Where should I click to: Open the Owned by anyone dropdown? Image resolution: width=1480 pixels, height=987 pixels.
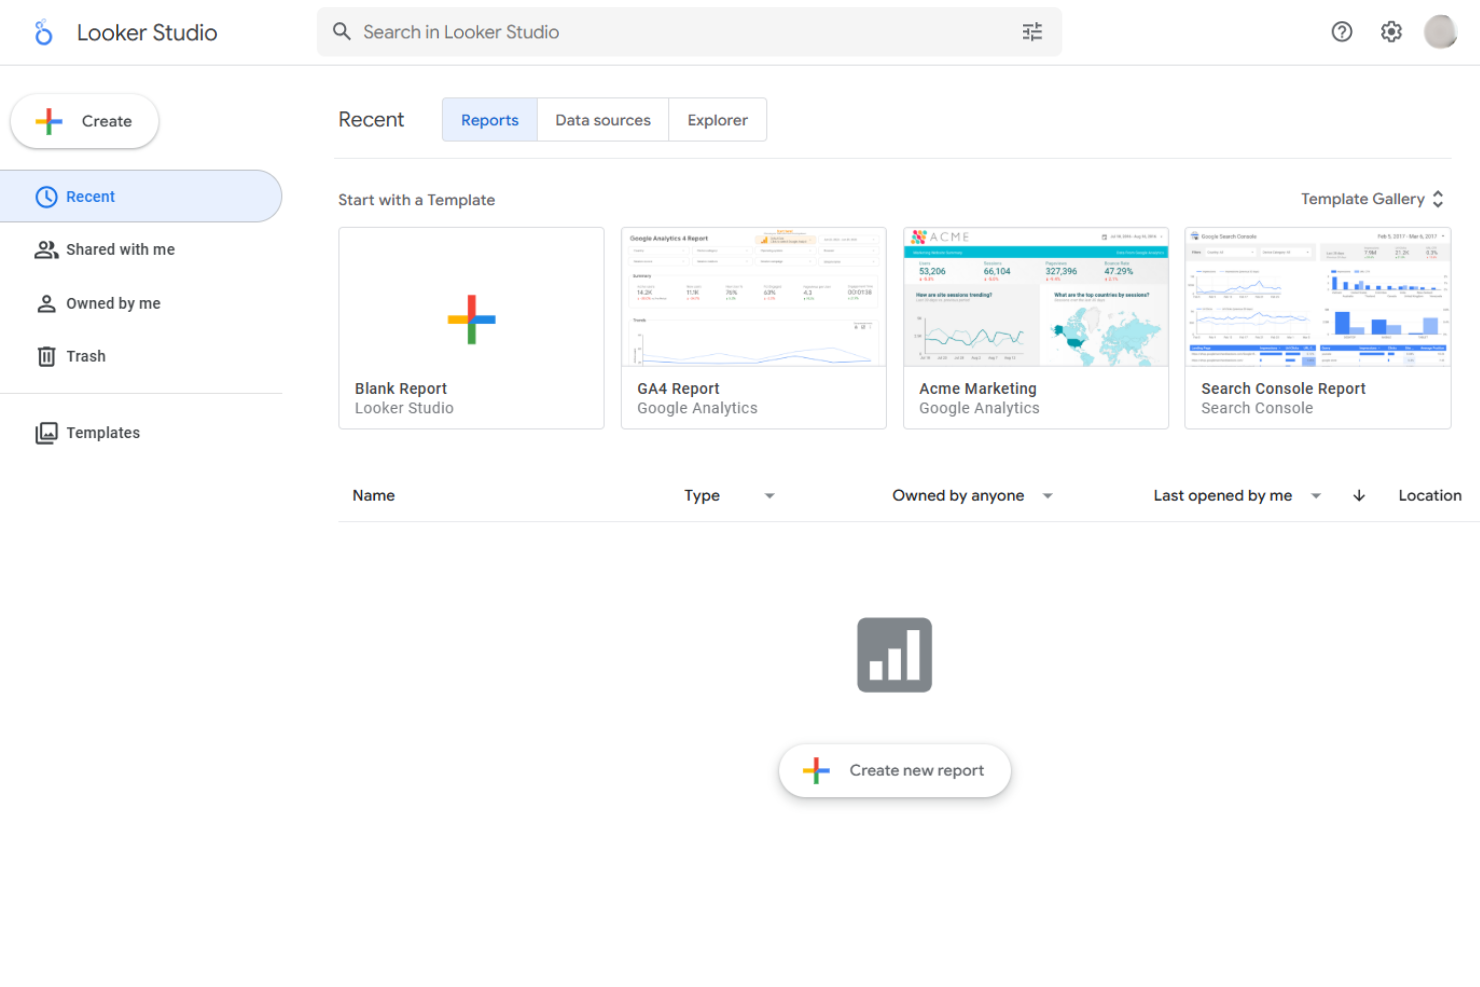click(1047, 495)
